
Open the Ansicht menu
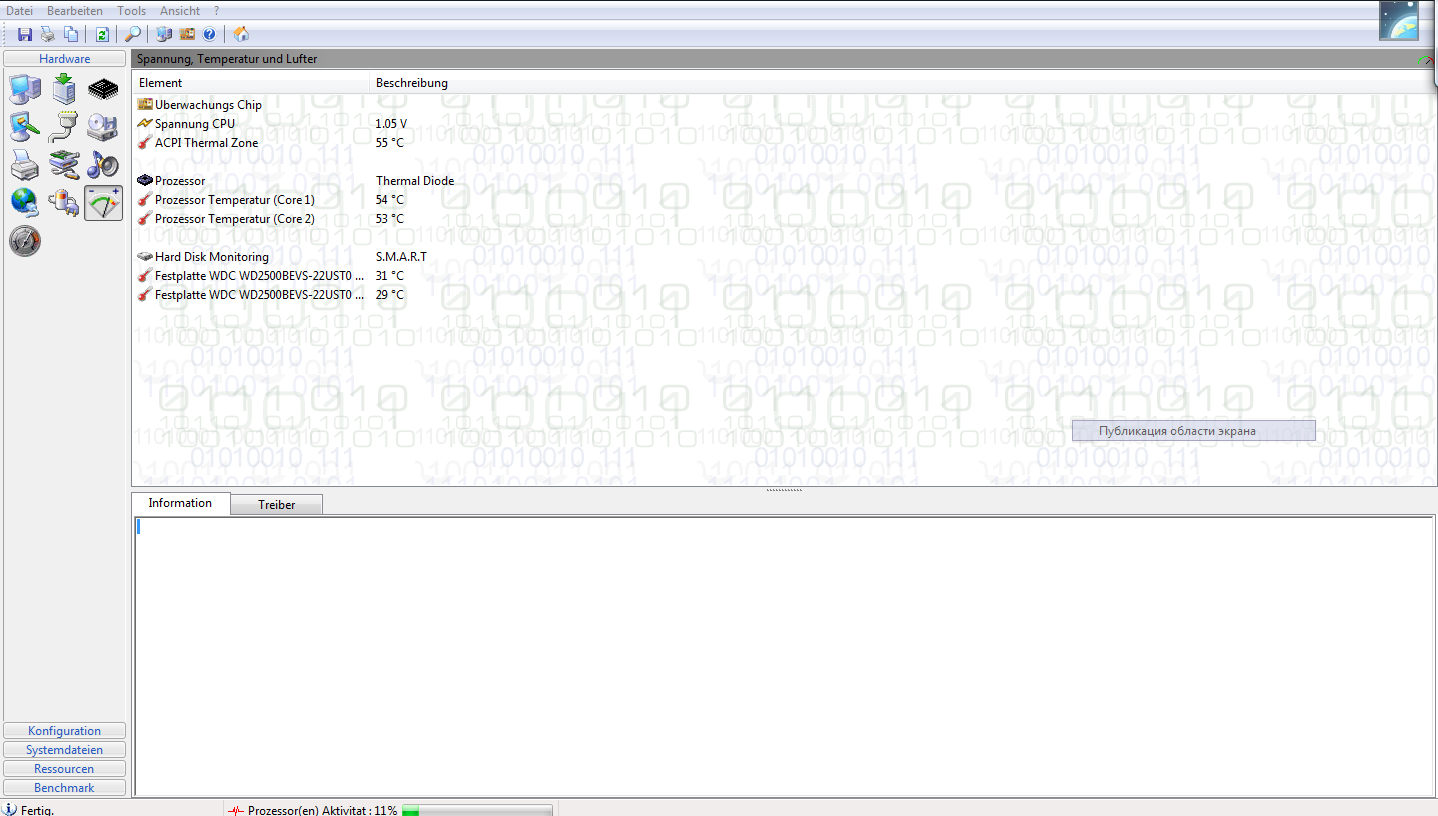click(x=180, y=11)
